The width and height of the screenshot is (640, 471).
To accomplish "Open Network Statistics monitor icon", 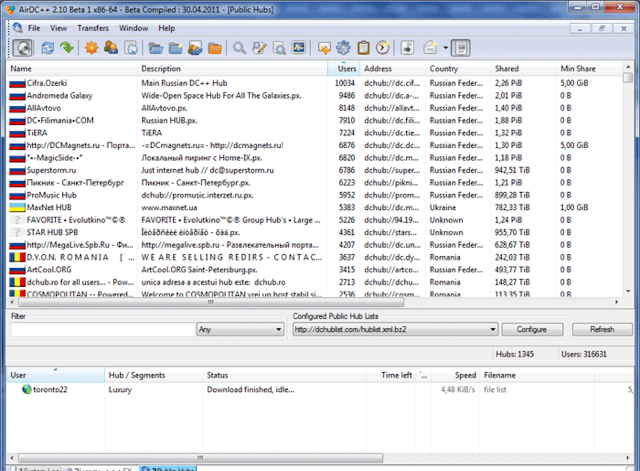I will pyautogui.click(x=299, y=48).
